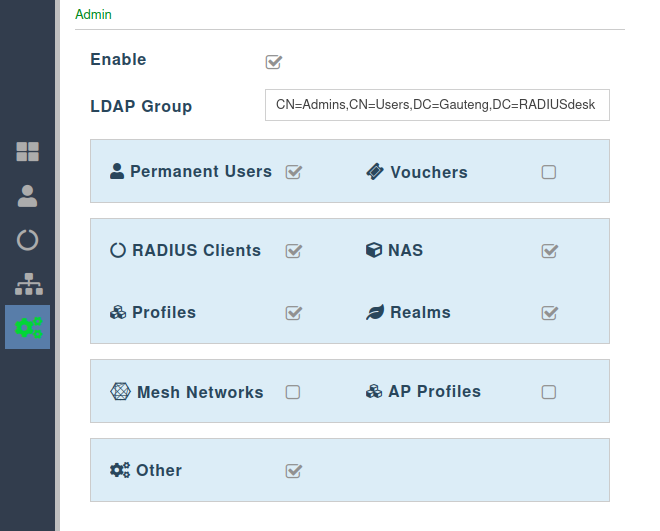660x531 pixels.
Task: Open the RADIUS circle icon in sidebar
Action: pos(27,240)
